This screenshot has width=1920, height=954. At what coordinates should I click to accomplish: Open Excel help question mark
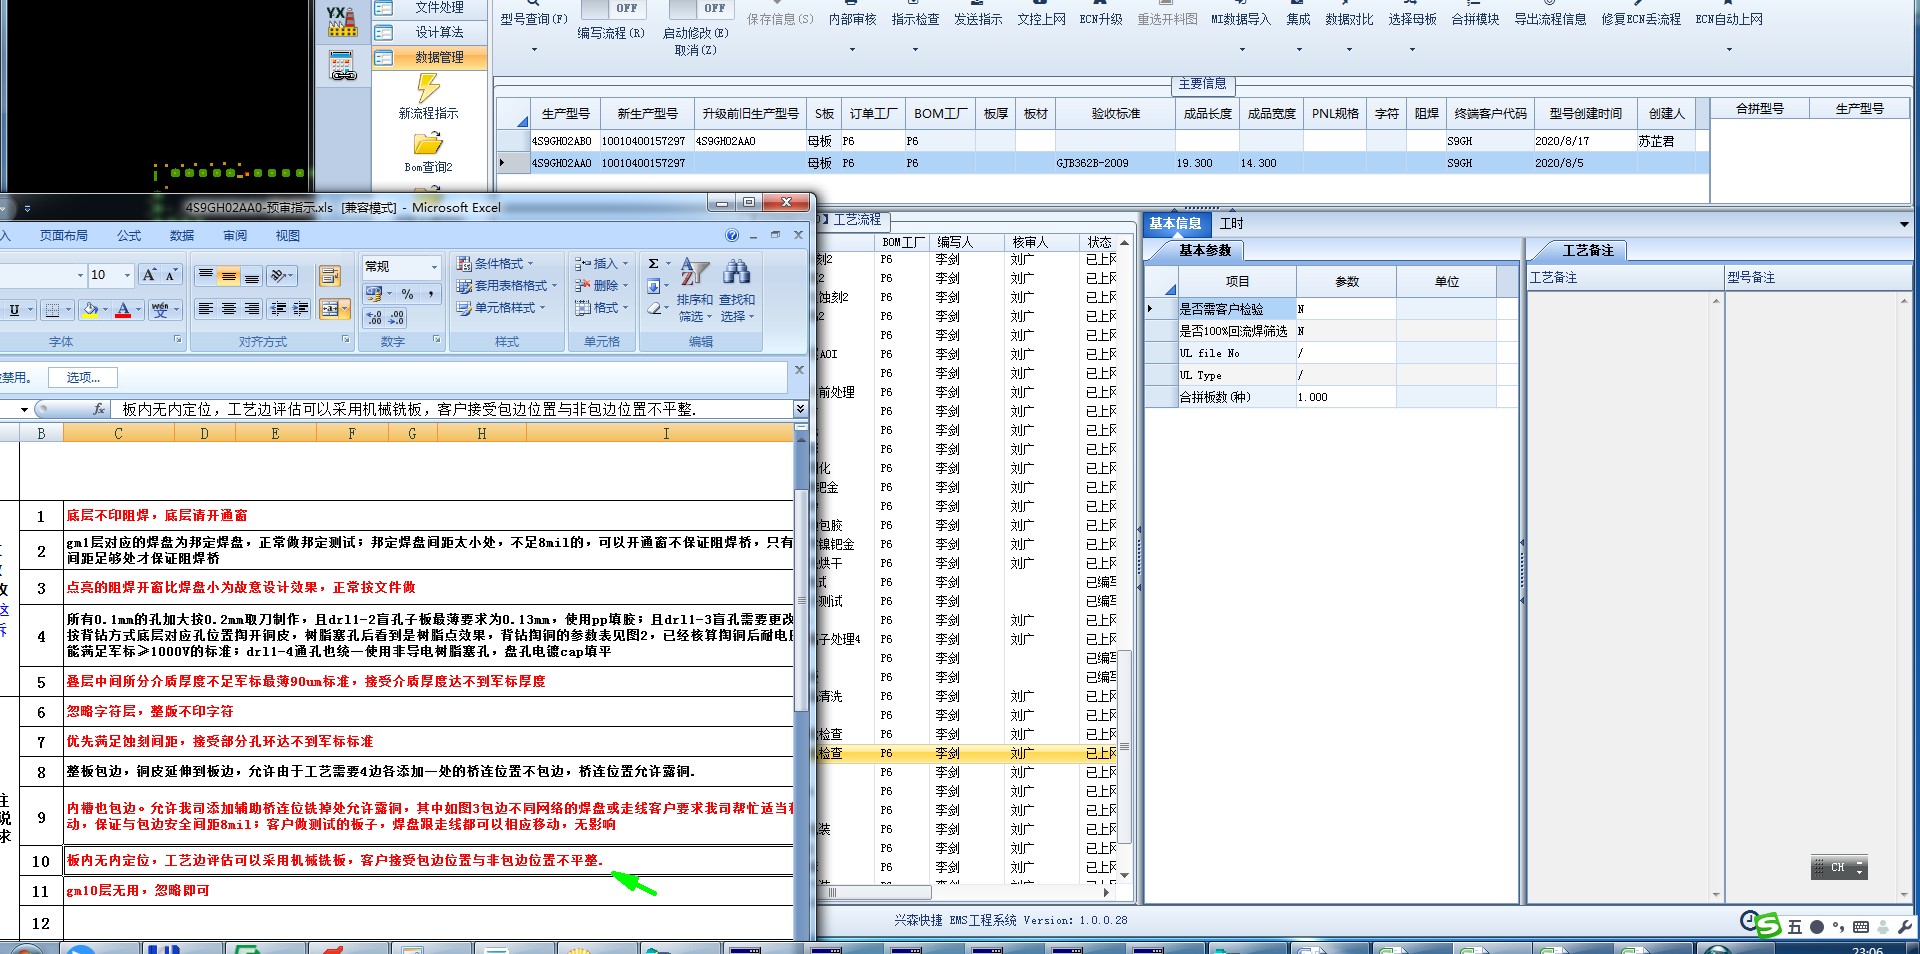point(732,236)
